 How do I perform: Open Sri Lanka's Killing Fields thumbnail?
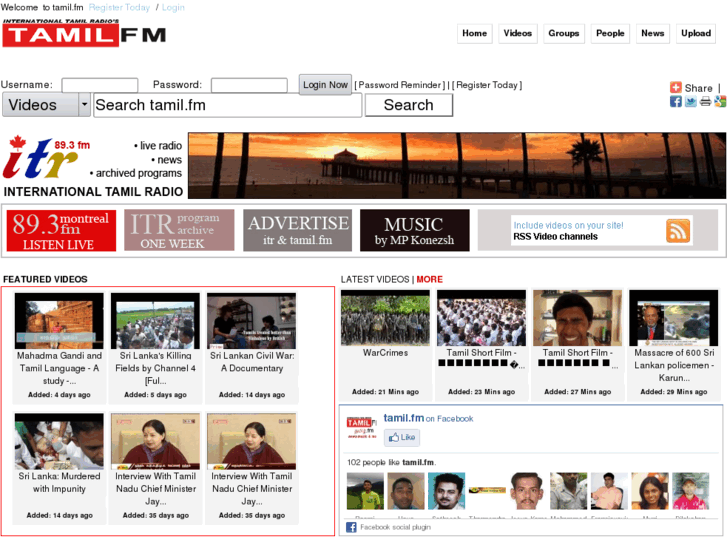155,321
